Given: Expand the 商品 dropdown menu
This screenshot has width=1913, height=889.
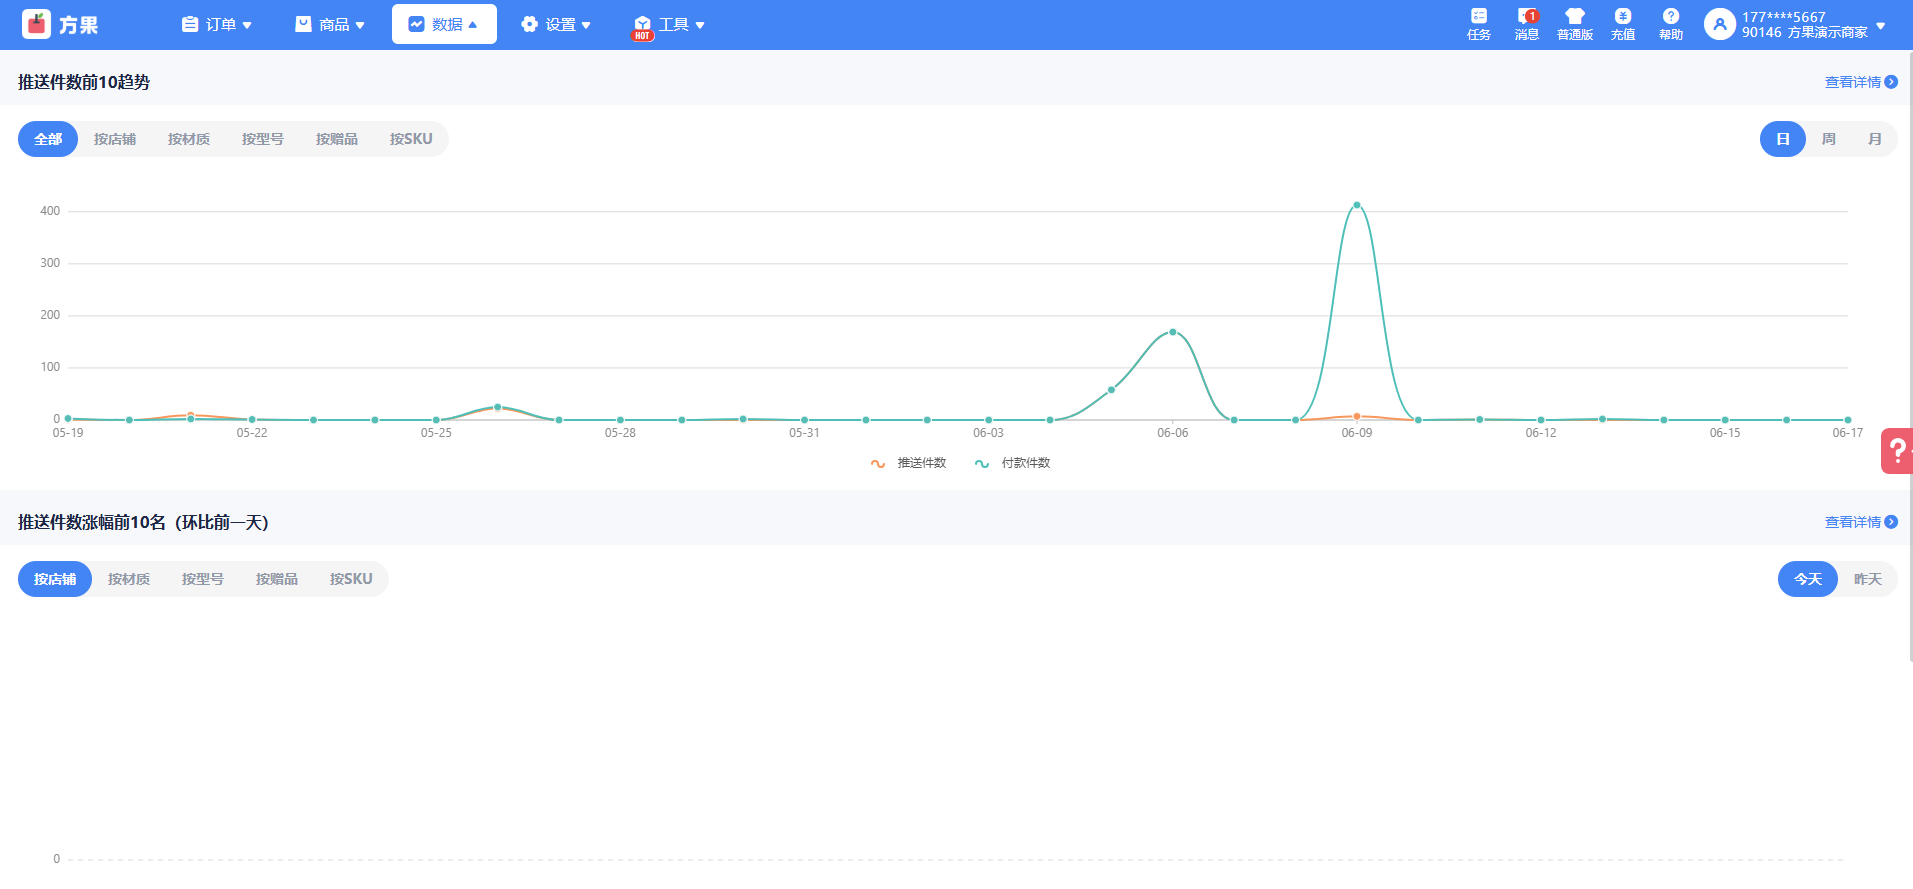Looking at the screenshot, I should pyautogui.click(x=330, y=24).
